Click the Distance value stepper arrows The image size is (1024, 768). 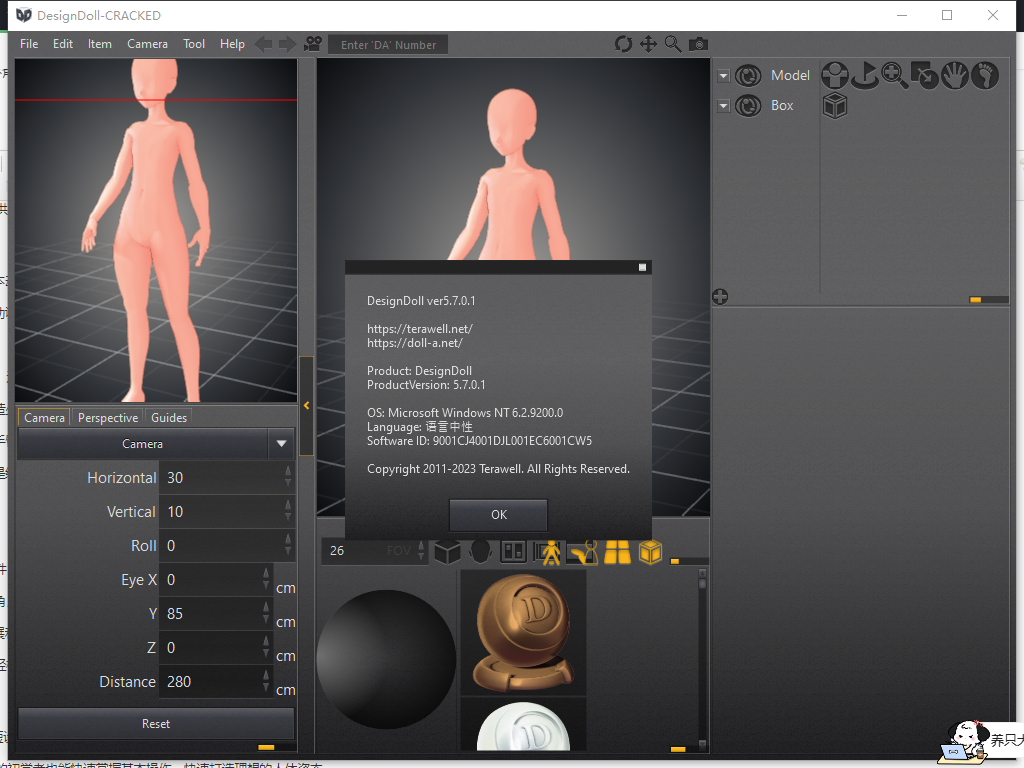click(266, 681)
